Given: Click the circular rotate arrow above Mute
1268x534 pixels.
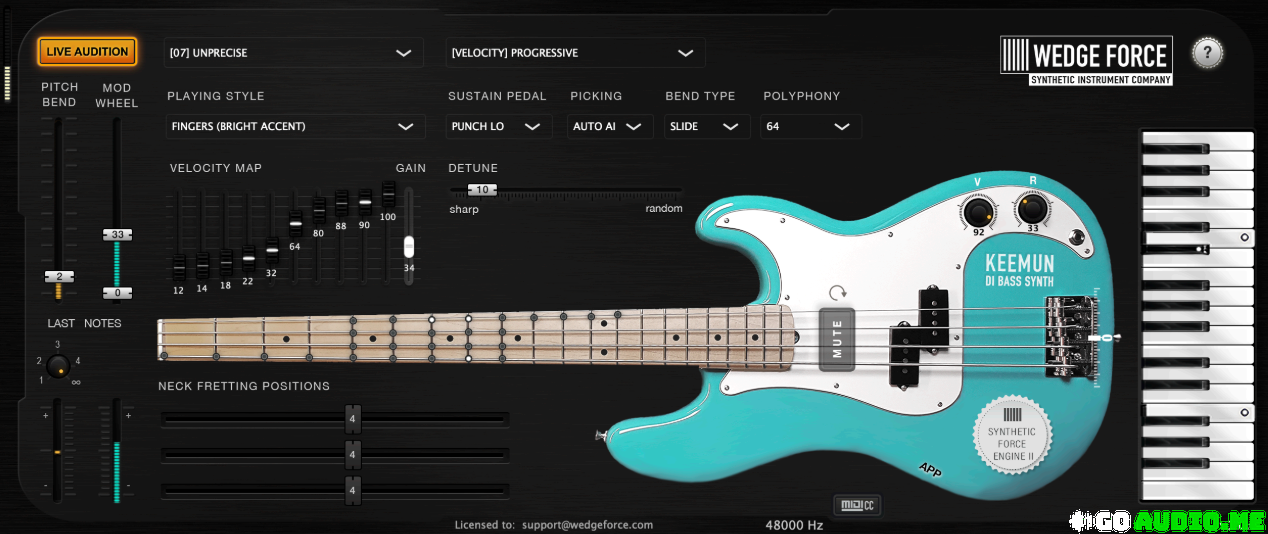Looking at the screenshot, I should [x=838, y=293].
